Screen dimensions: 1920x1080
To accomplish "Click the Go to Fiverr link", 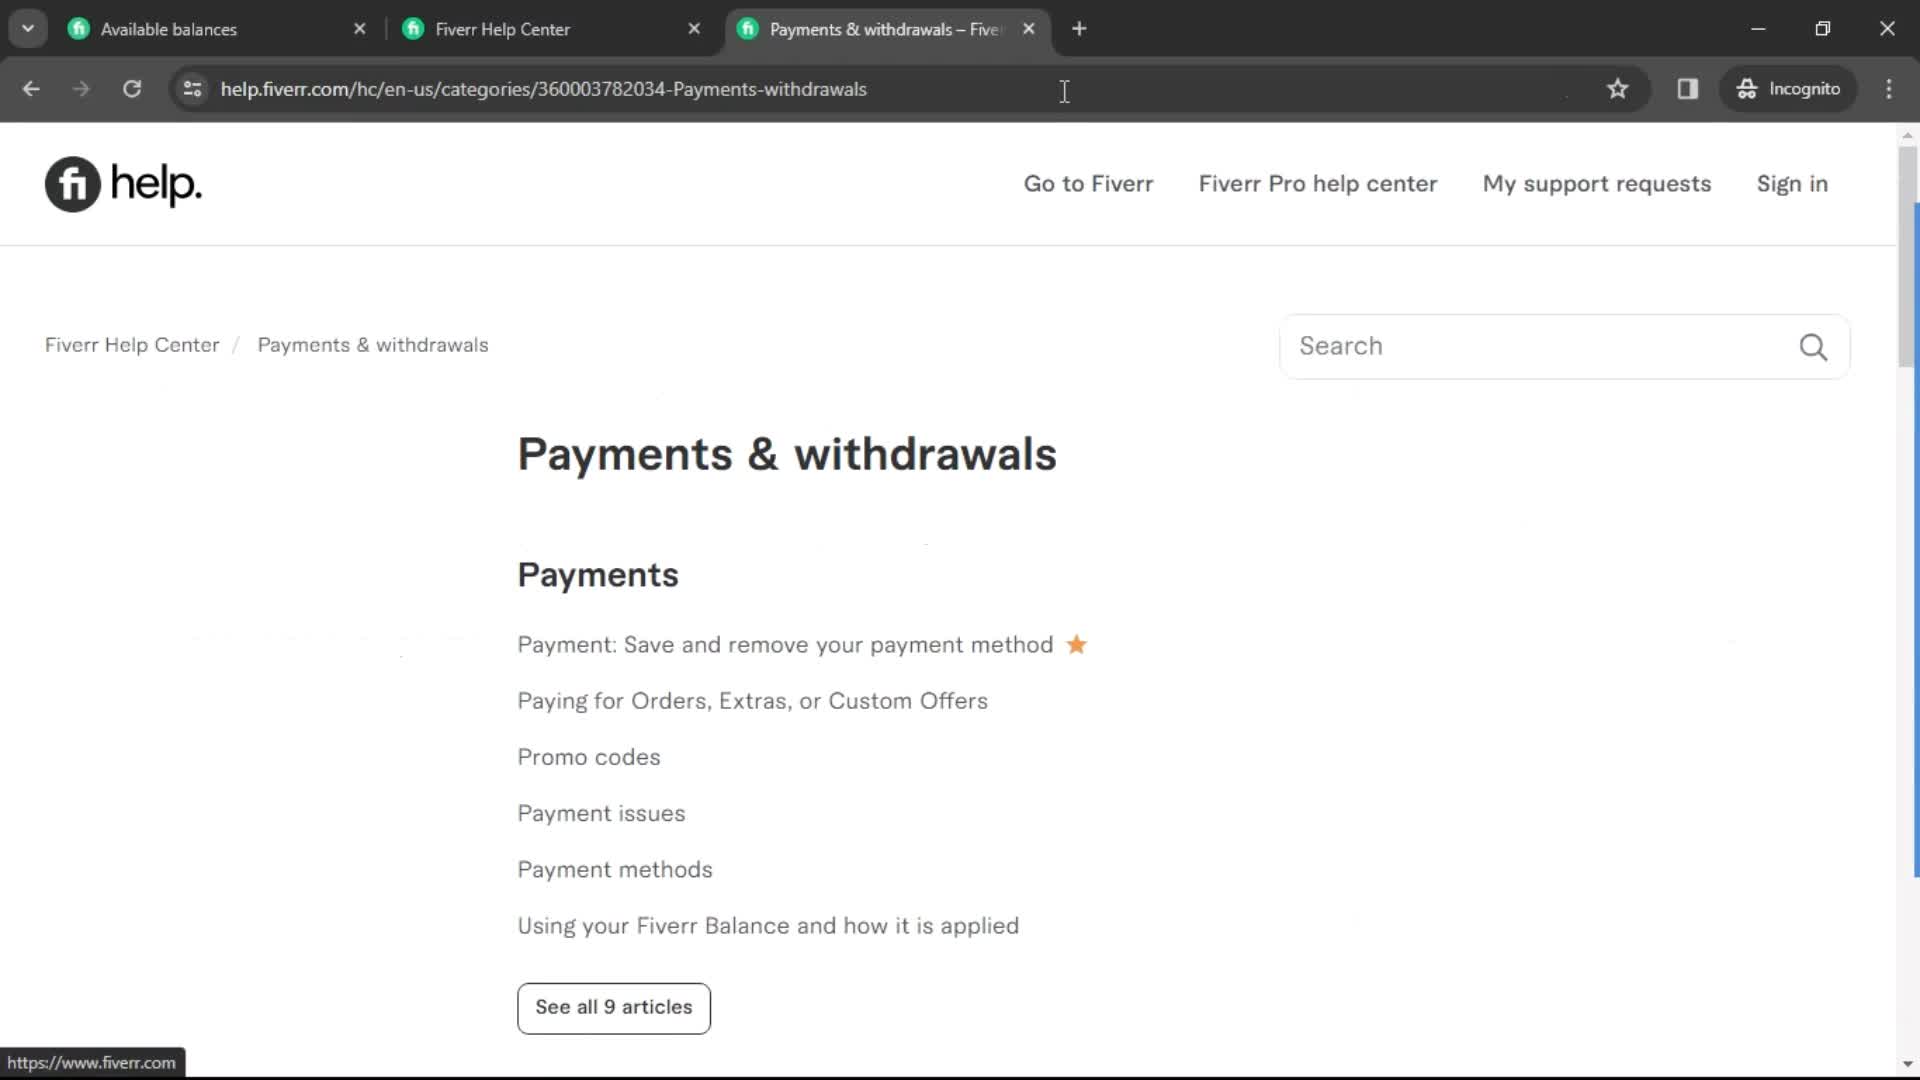I will click(1088, 183).
